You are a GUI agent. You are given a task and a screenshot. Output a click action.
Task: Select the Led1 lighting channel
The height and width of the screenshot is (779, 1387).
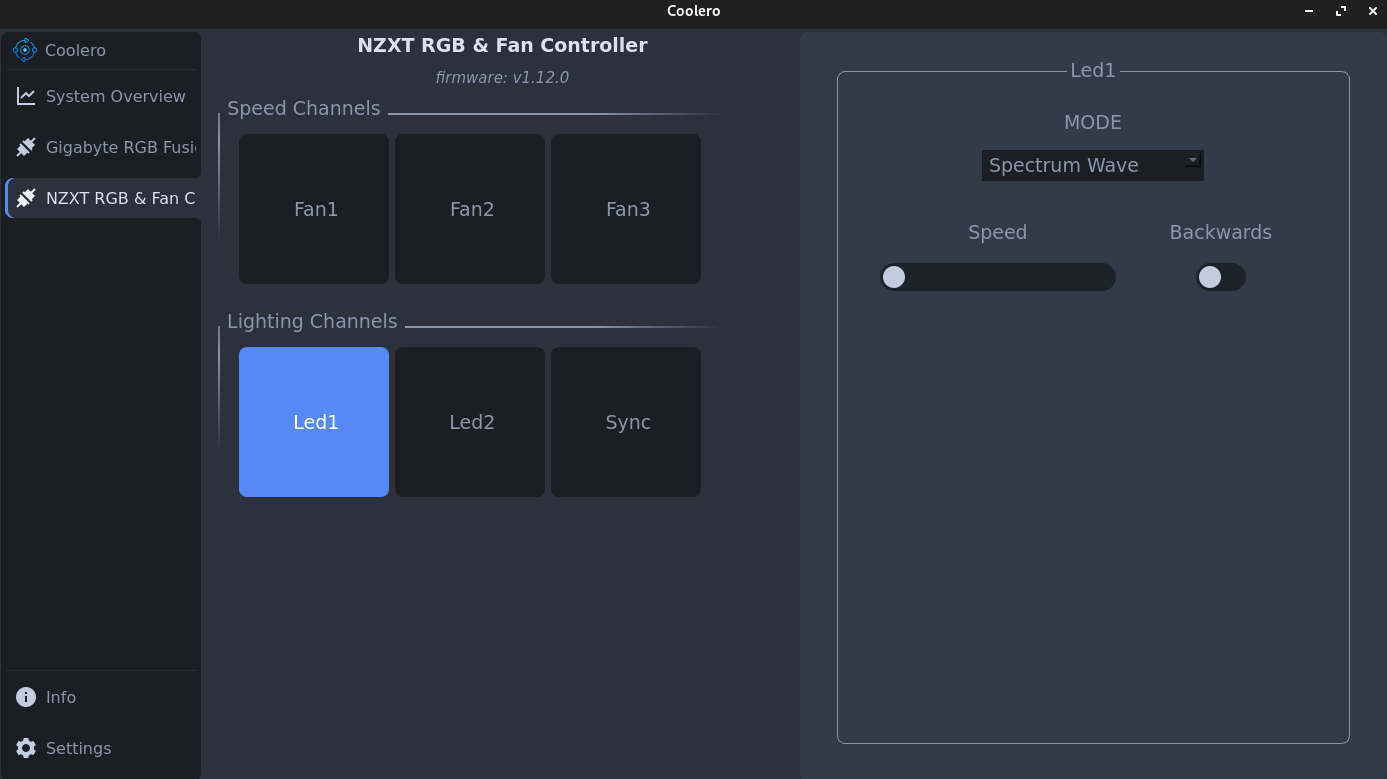[314, 422]
